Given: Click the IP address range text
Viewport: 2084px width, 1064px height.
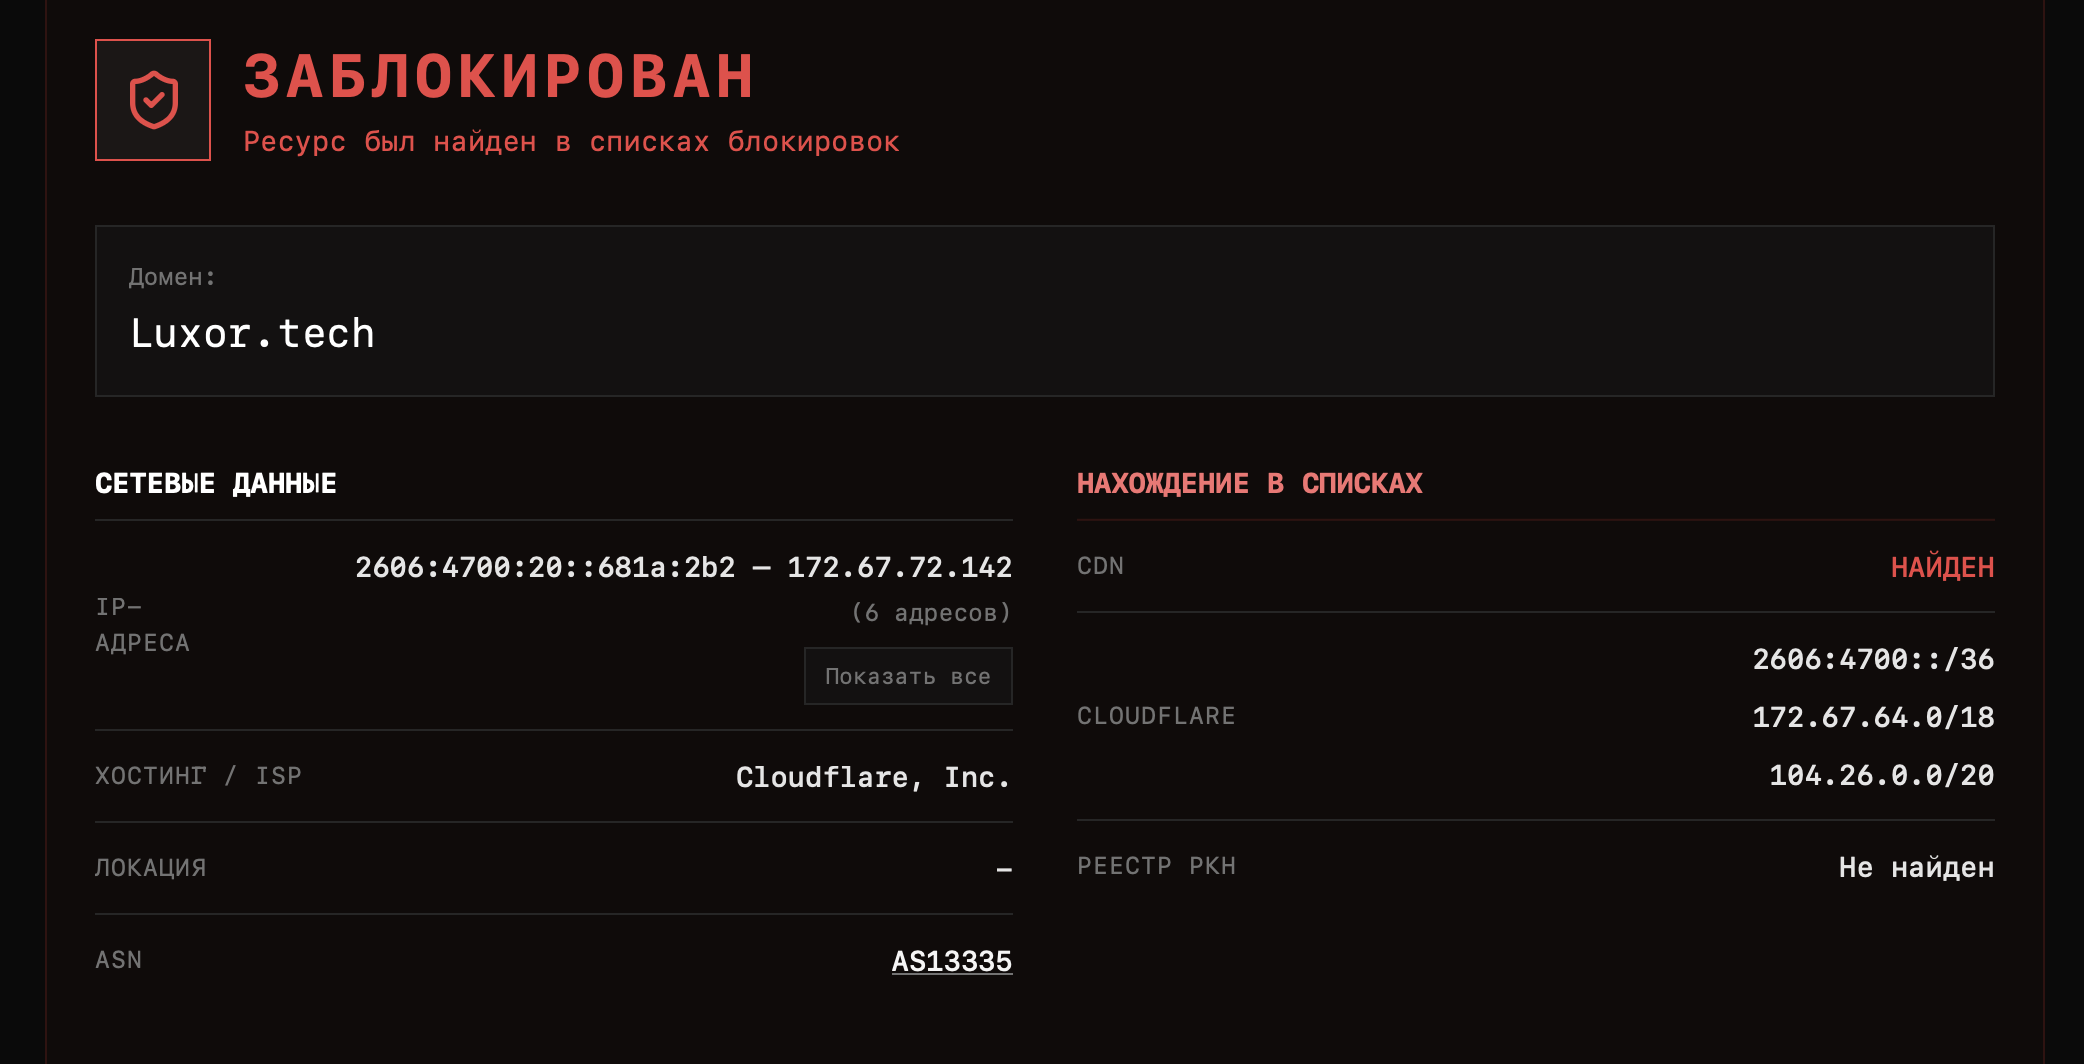Looking at the screenshot, I should click(683, 567).
